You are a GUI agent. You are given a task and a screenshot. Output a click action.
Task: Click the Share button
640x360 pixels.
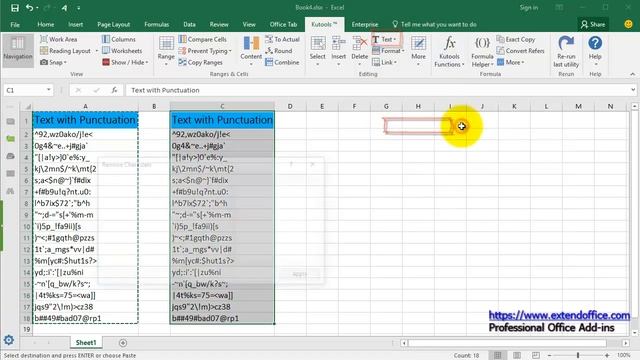pos(593,24)
